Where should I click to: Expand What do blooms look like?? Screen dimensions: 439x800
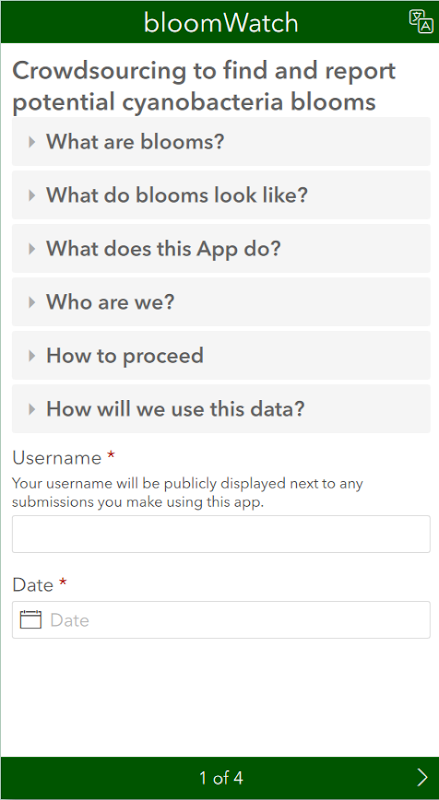click(x=221, y=195)
